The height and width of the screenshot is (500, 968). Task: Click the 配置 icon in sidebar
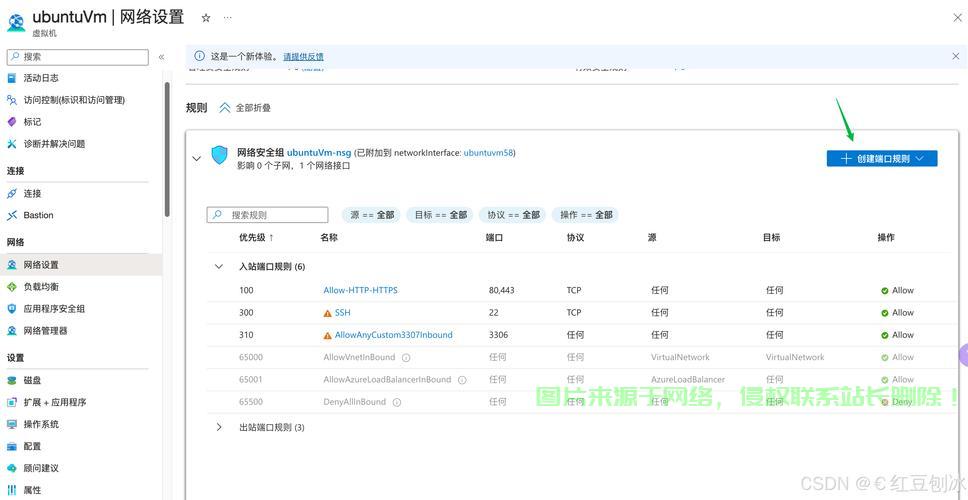point(12,446)
